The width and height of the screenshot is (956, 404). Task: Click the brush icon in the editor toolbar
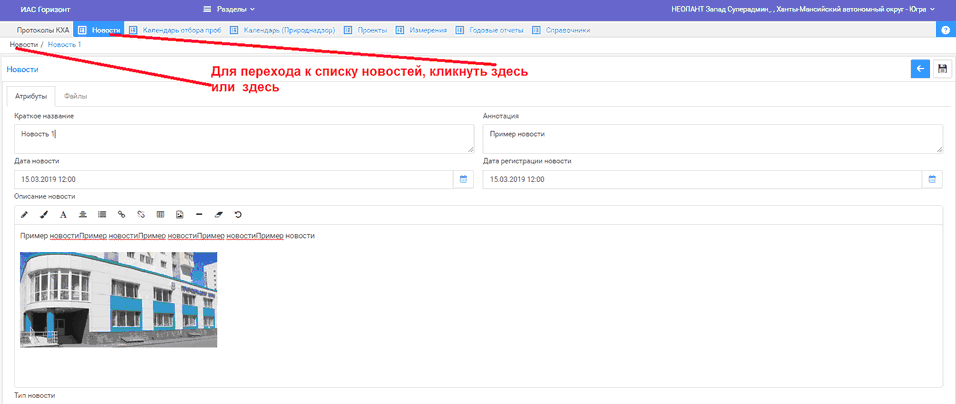coord(43,214)
